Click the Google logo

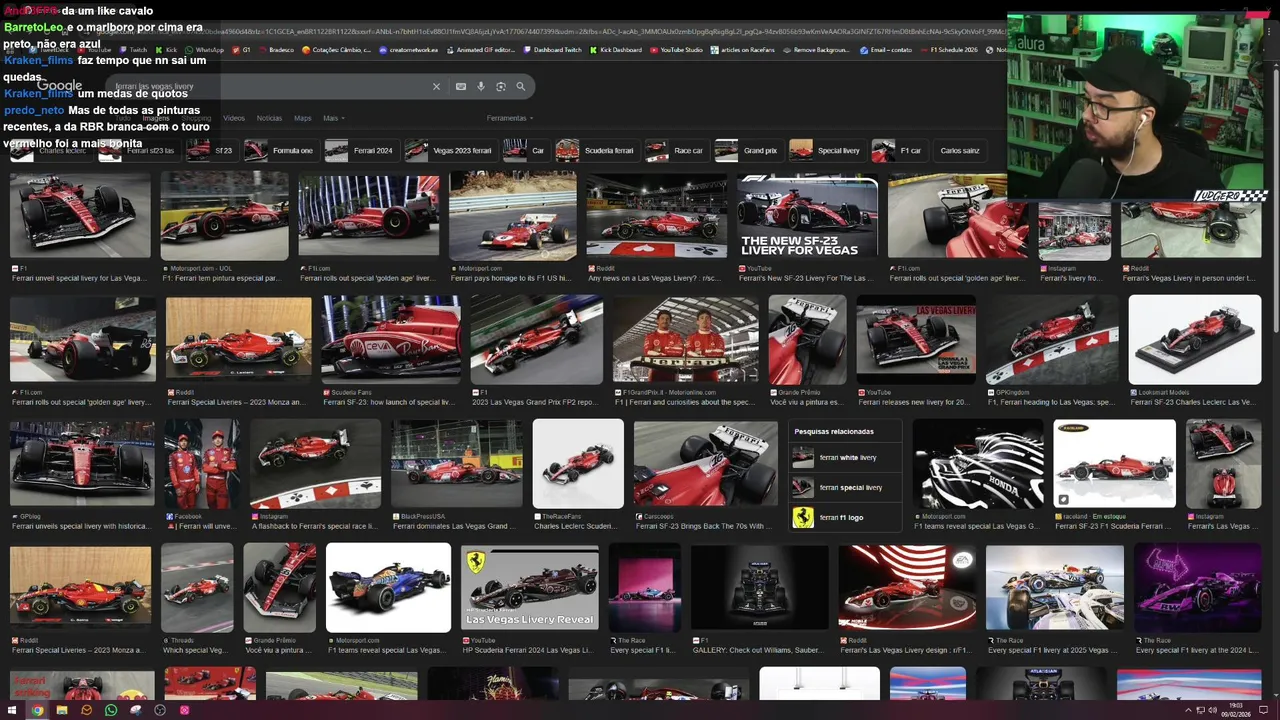click(59, 87)
